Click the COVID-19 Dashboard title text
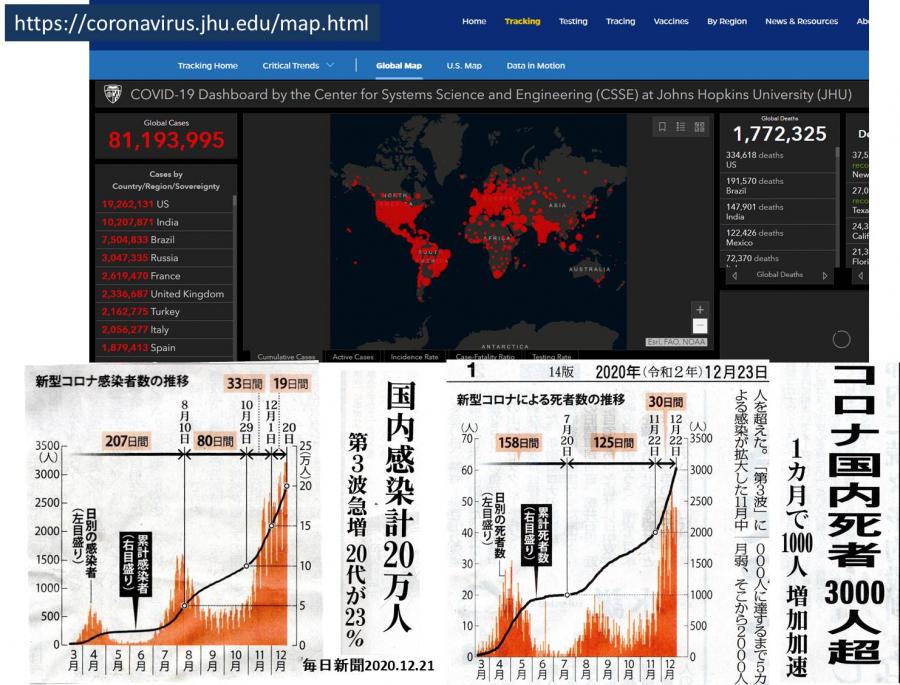The height and width of the screenshot is (685, 900). pyautogui.click(x=491, y=94)
